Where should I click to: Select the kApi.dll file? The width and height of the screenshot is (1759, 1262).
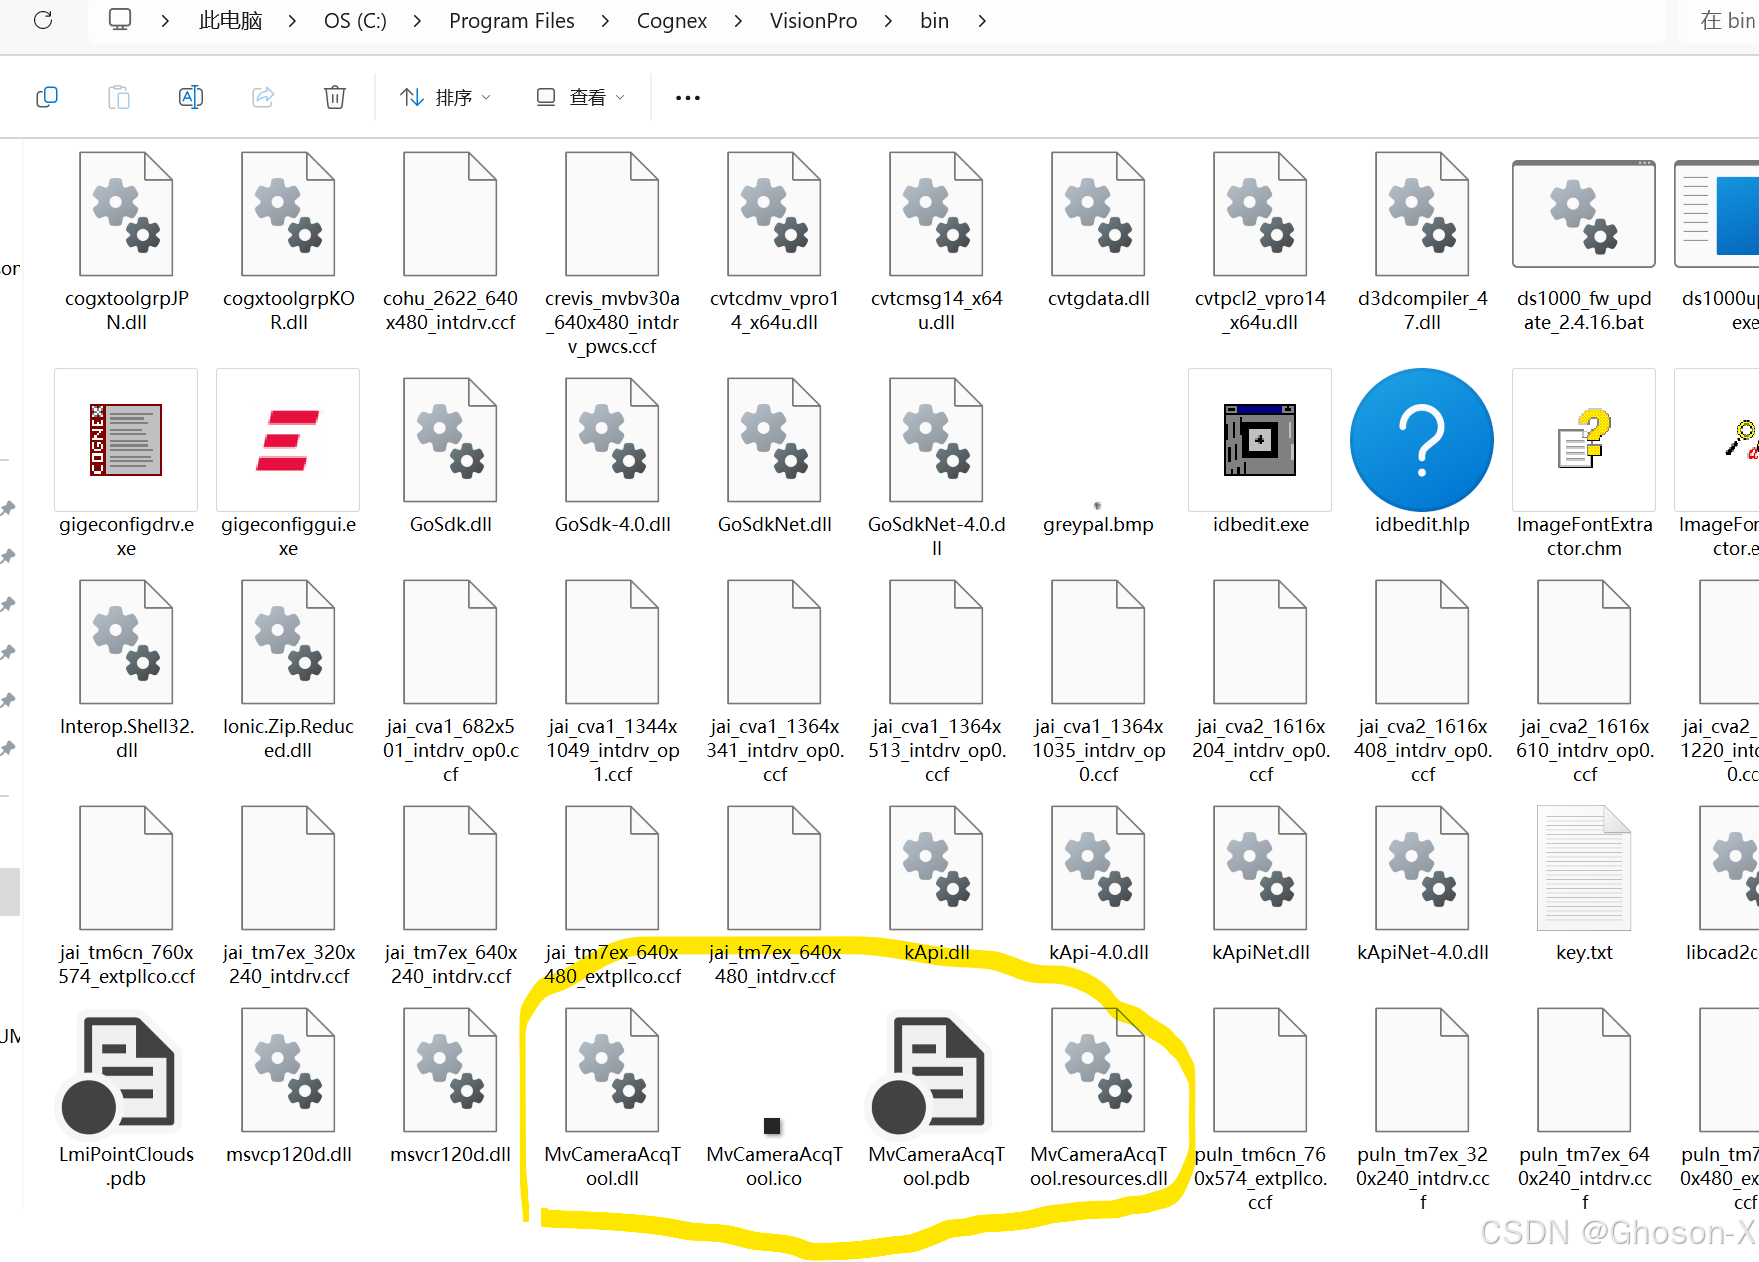pos(936,866)
